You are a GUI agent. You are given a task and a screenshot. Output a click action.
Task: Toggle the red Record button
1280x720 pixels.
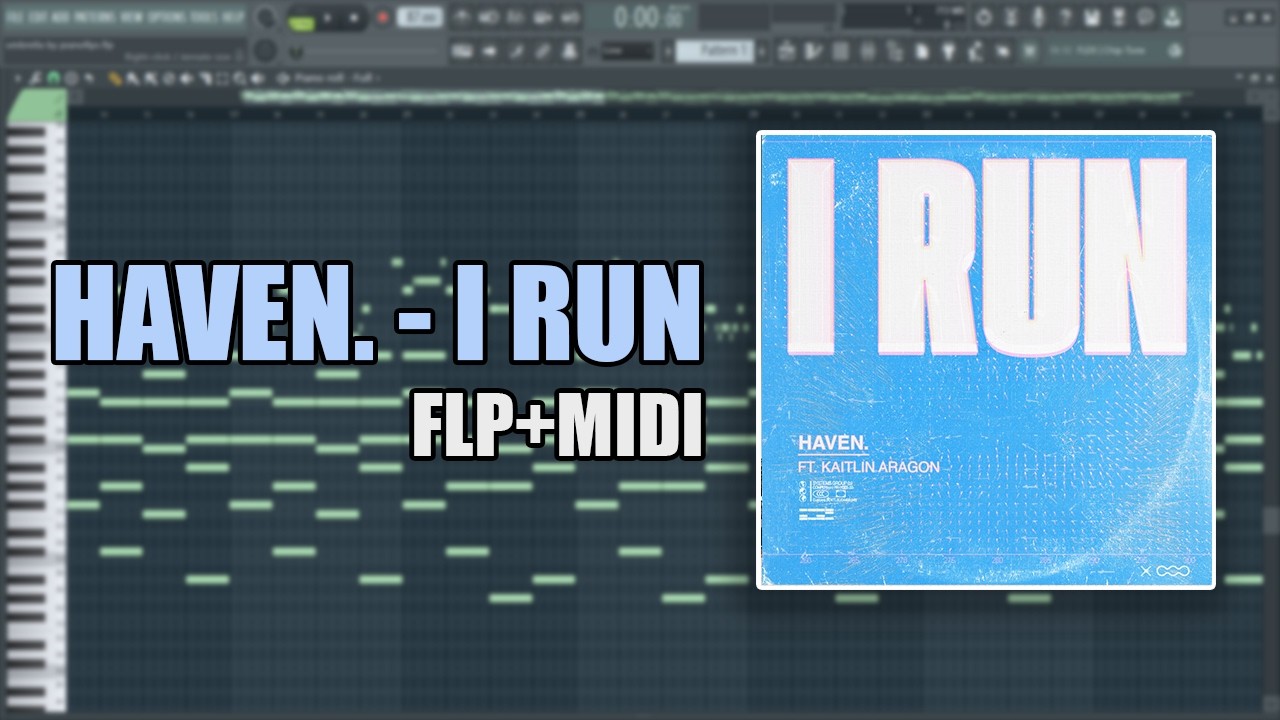click(x=383, y=17)
